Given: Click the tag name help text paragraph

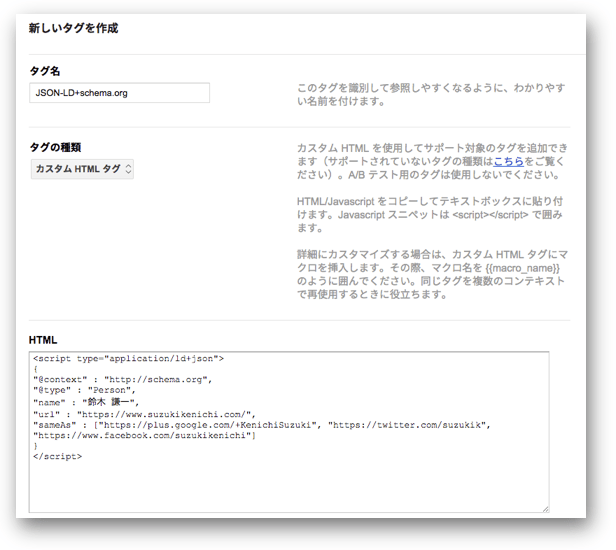Looking at the screenshot, I should [x=431, y=94].
